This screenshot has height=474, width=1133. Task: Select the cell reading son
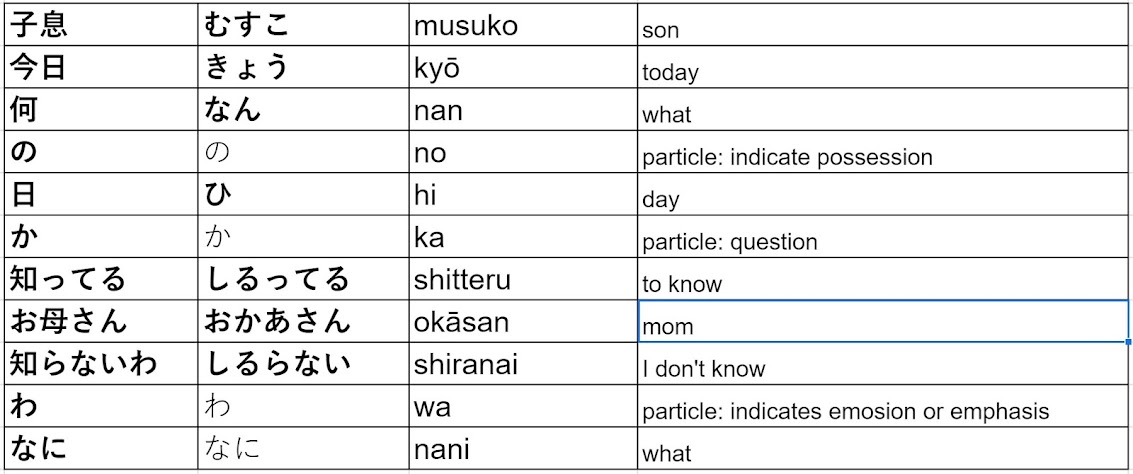(x=883, y=26)
